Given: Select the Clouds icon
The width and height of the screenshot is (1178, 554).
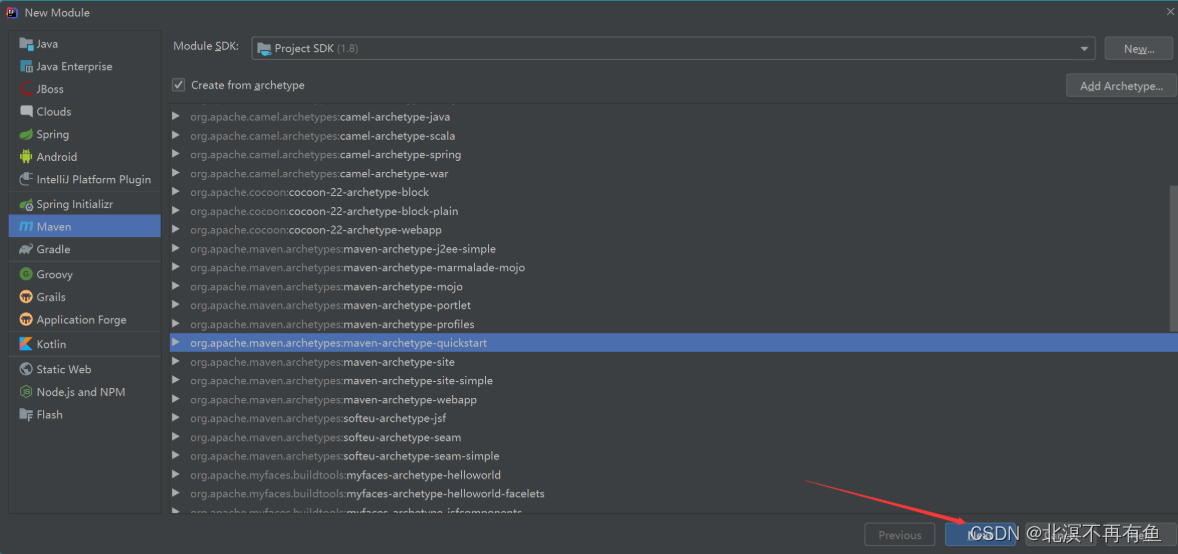Looking at the screenshot, I should pos(26,111).
